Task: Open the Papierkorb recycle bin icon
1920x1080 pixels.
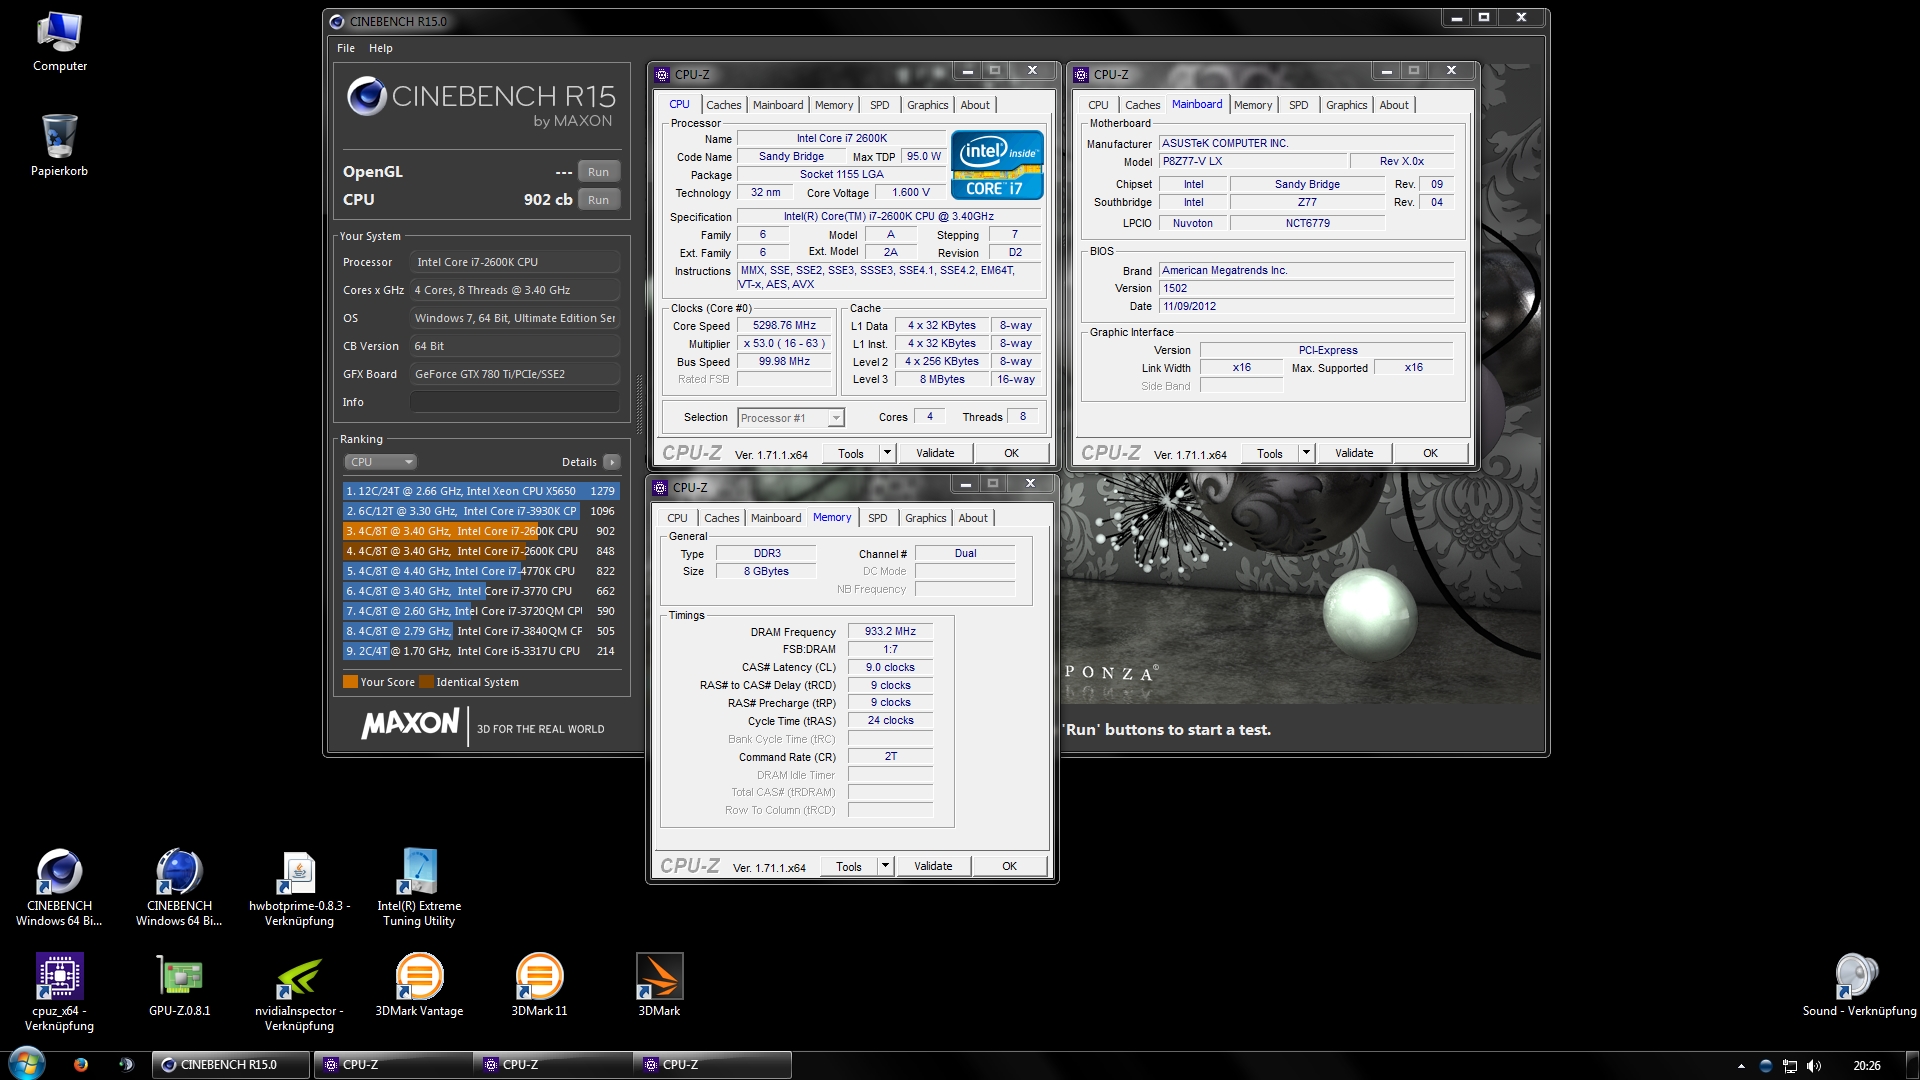Action: click(x=59, y=145)
